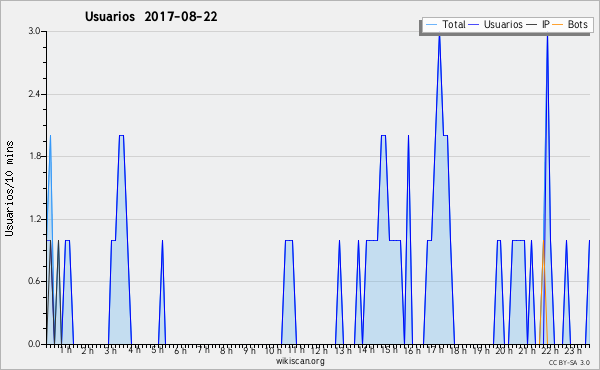
Task: Click the '1 h' x-axis label
Action: (x=65, y=350)
